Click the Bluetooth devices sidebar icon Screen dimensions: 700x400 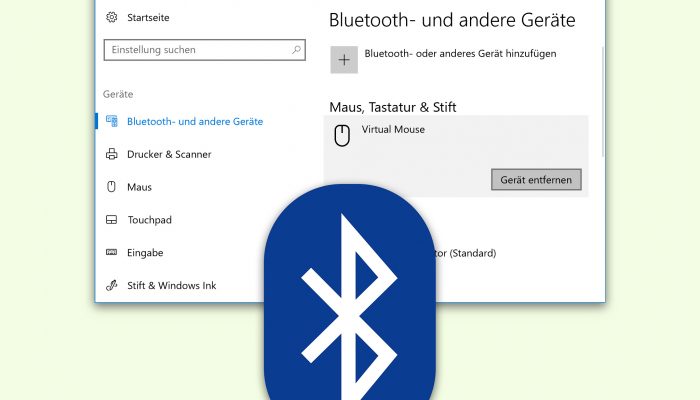coord(112,121)
